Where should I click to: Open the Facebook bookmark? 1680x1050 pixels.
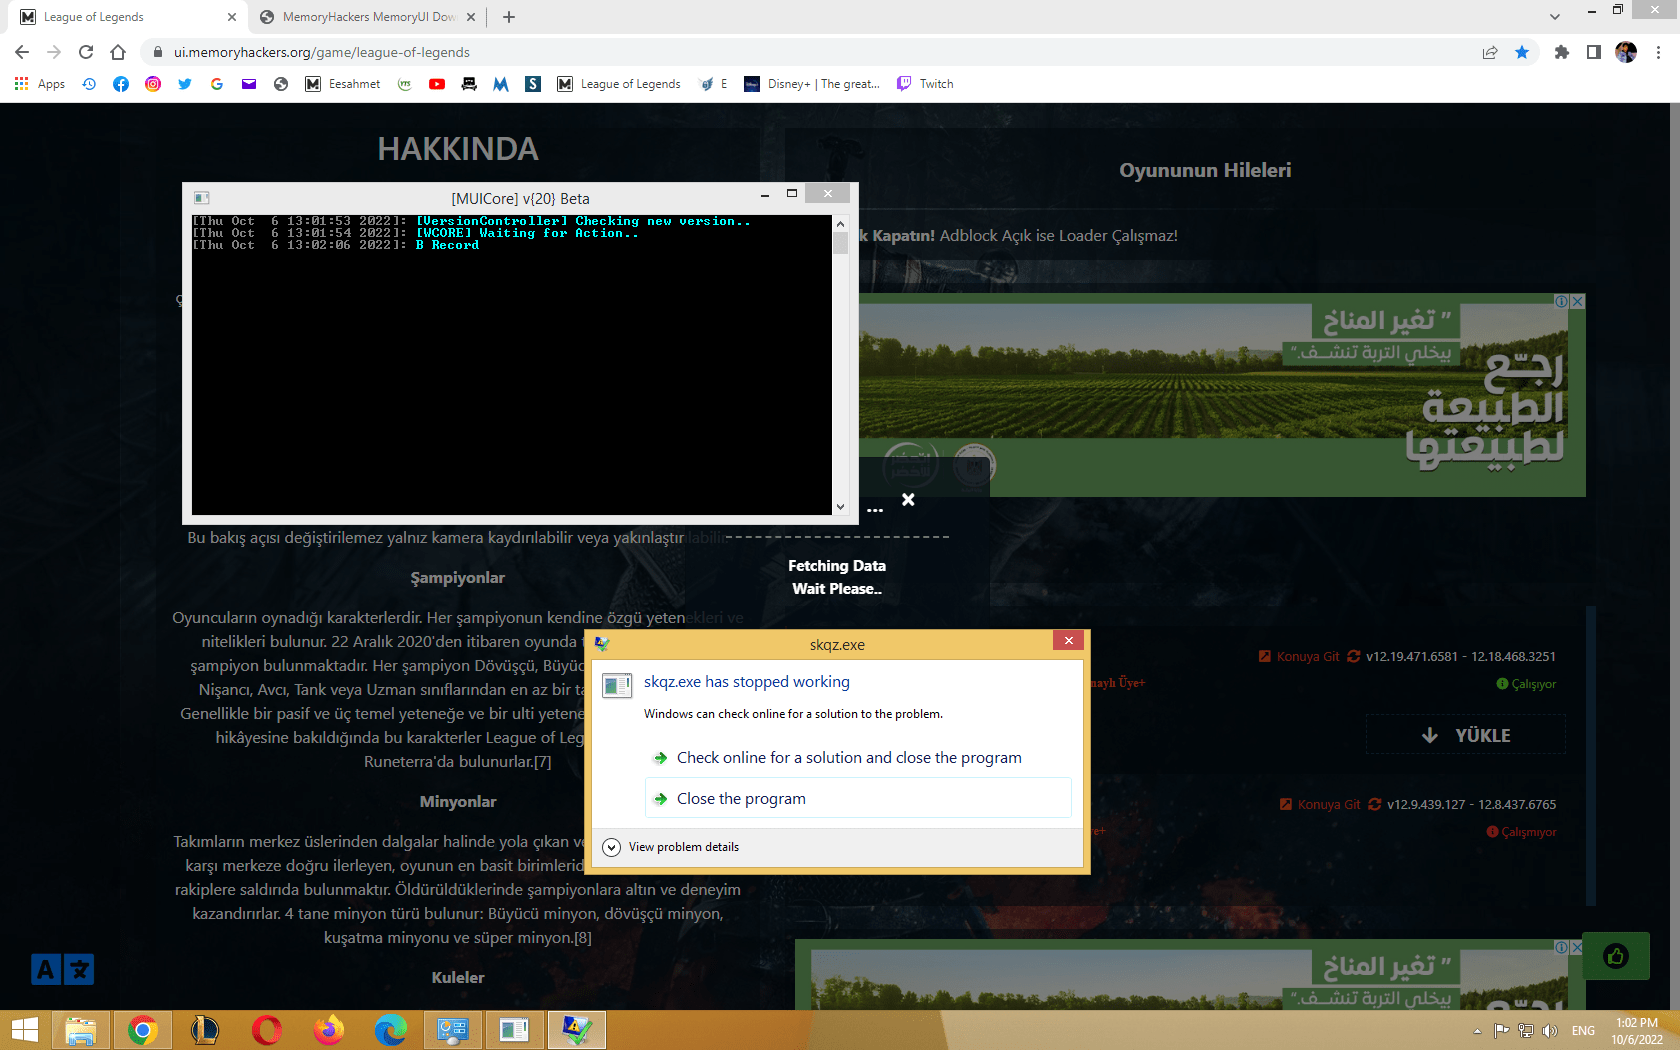121,84
